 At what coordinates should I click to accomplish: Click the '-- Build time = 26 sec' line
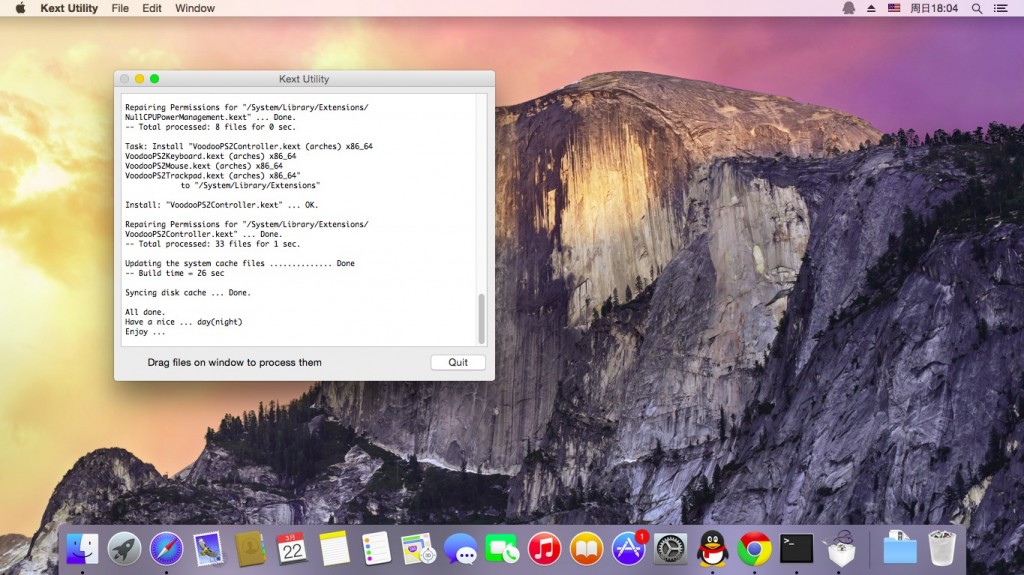(x=174, y=273)
